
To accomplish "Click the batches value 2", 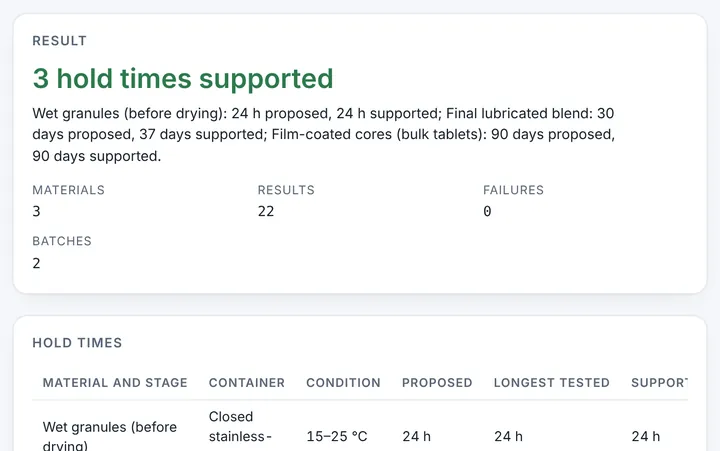I will [37, 263].
